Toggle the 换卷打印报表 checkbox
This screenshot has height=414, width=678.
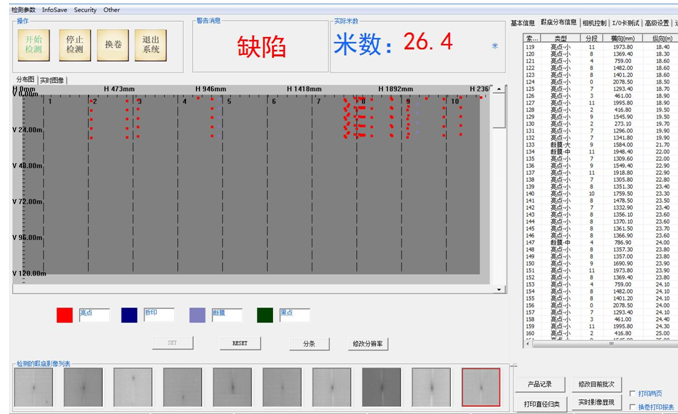click(632, 407)
